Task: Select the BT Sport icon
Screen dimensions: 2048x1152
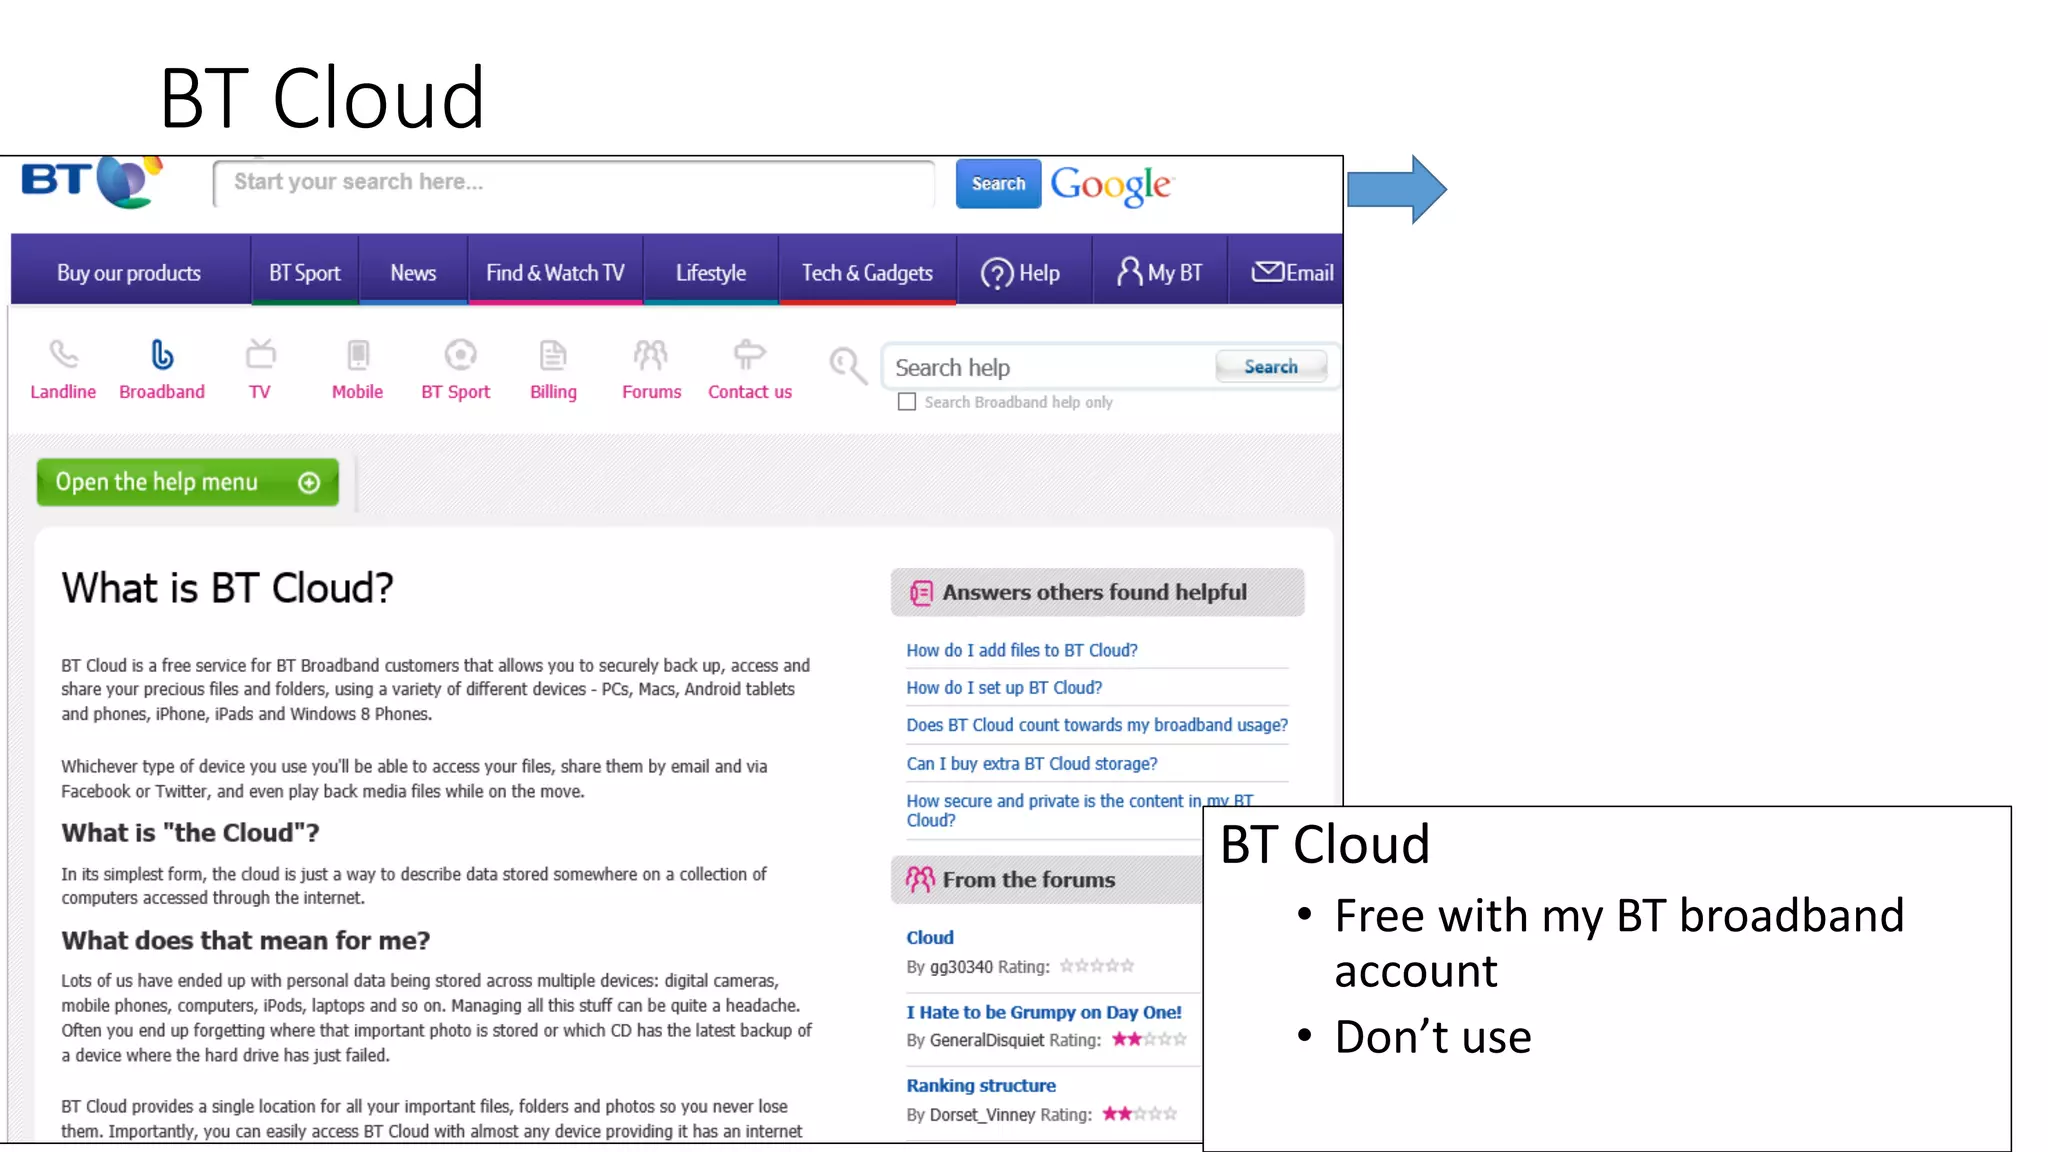Action: pyautogui.click(x=459, y=354)
